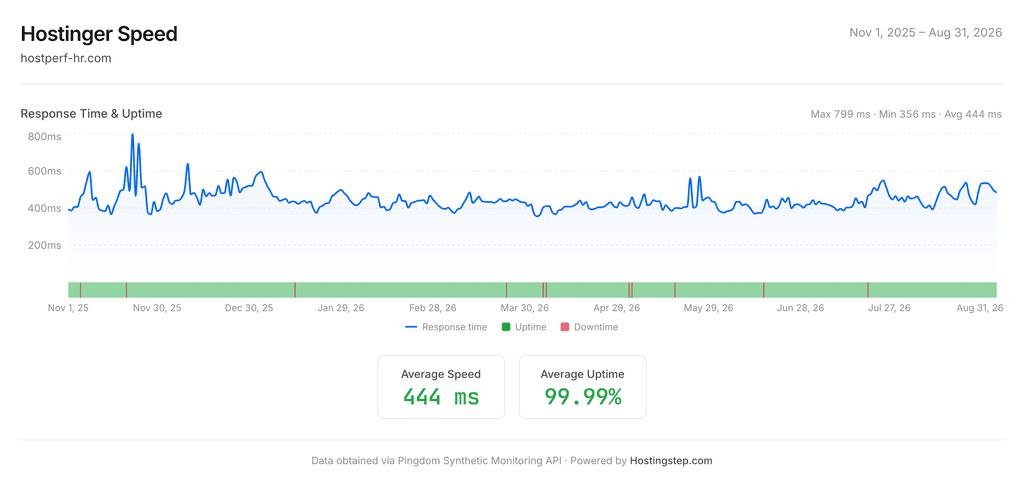Click the 400ms y-axis label
This screenshot has height=488, width=1024.
(44, 208)
